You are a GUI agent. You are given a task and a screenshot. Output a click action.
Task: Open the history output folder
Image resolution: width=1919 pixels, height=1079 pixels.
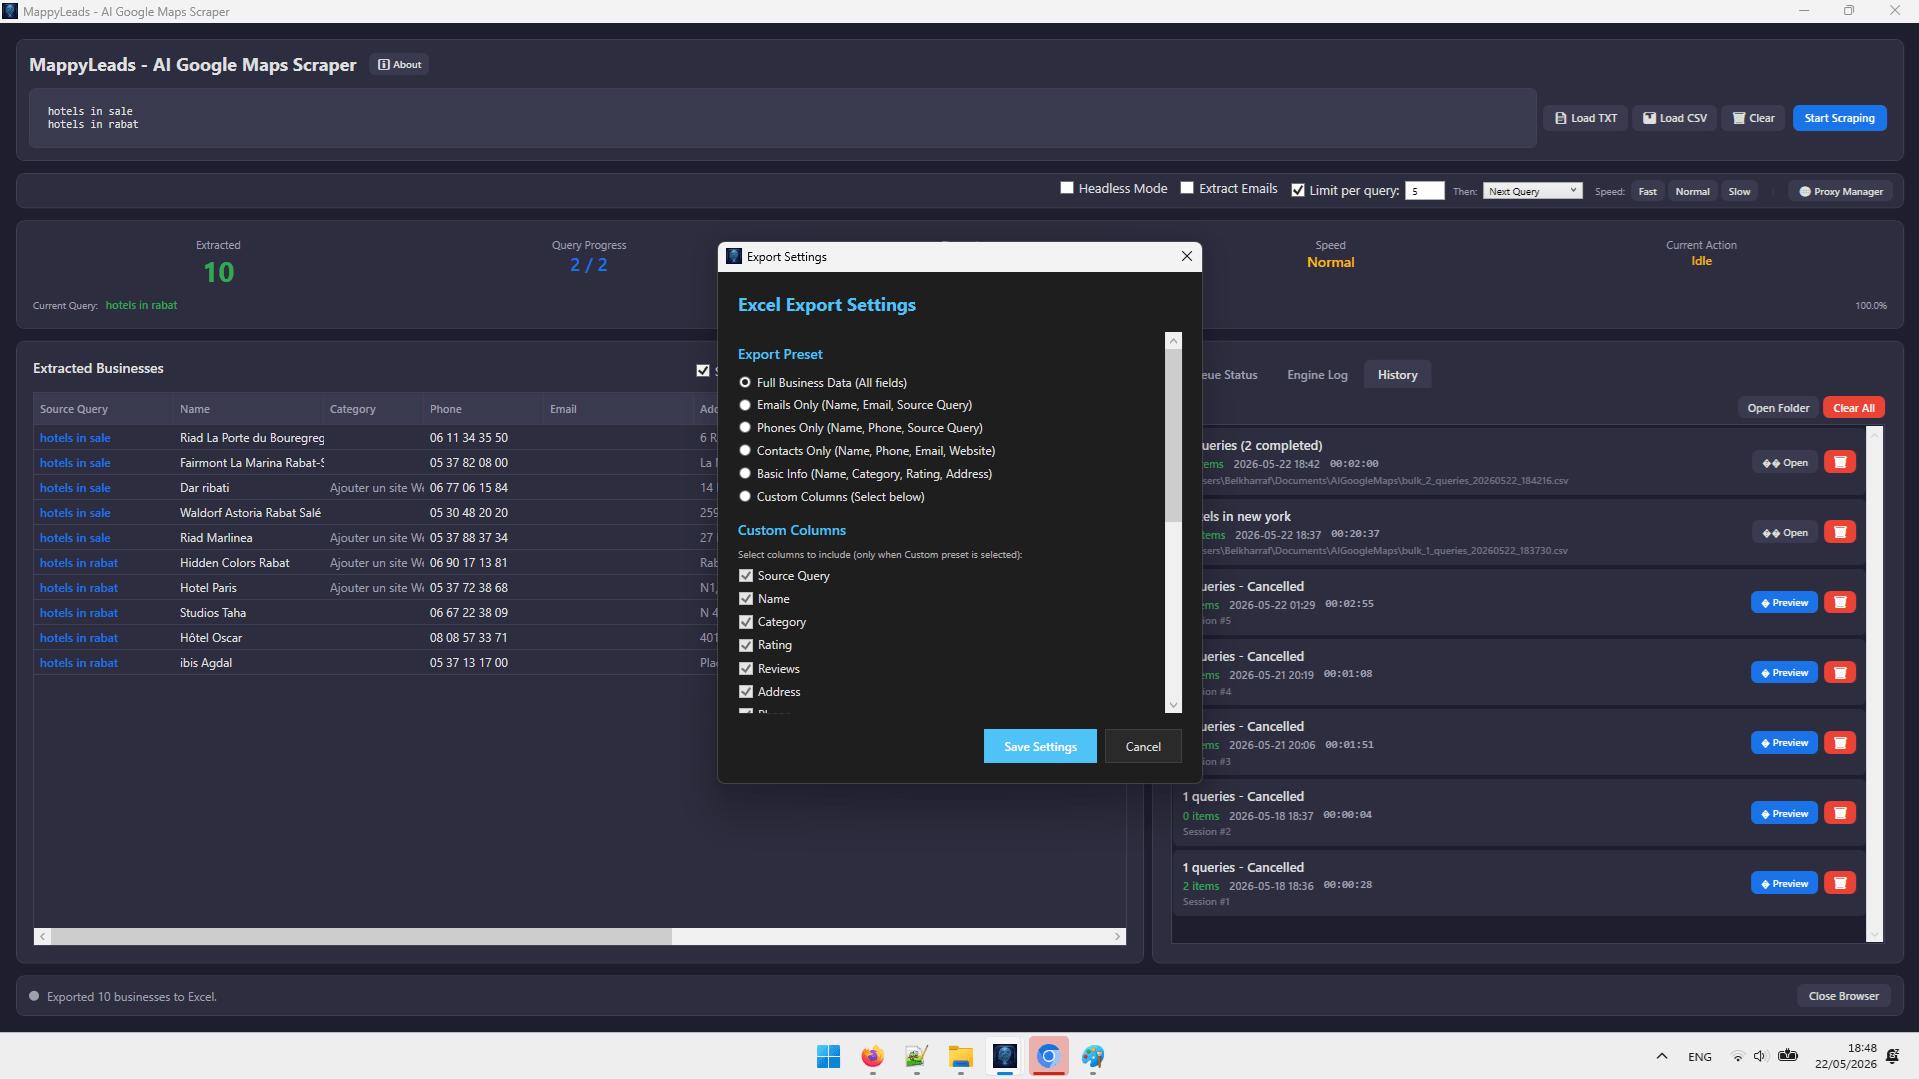[1778, 408]
